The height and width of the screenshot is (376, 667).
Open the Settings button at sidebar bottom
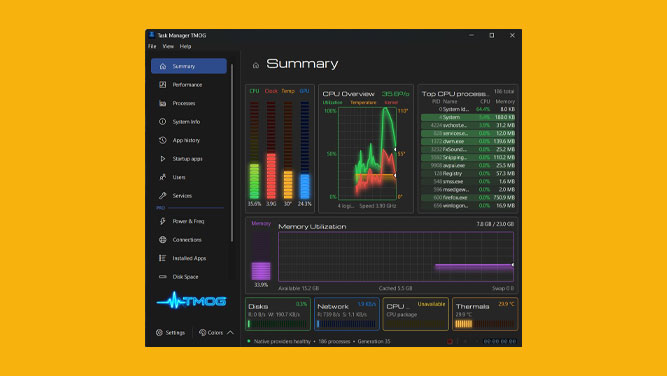(170, 333)
